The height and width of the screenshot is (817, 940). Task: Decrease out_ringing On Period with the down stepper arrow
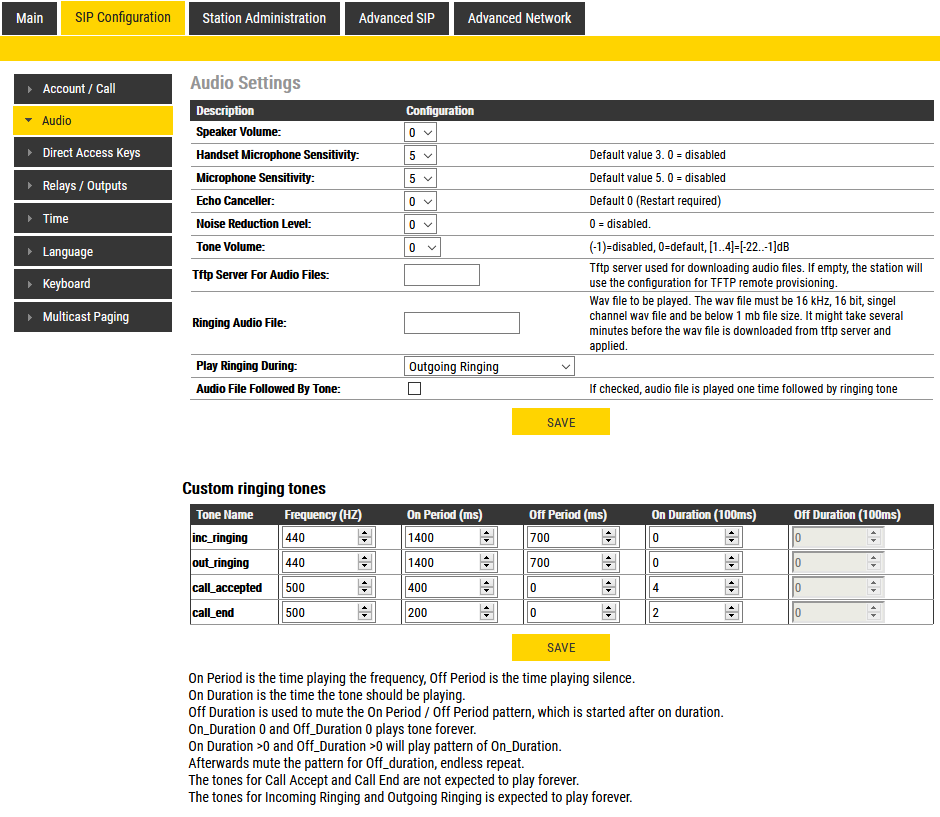tap(487, 566)
